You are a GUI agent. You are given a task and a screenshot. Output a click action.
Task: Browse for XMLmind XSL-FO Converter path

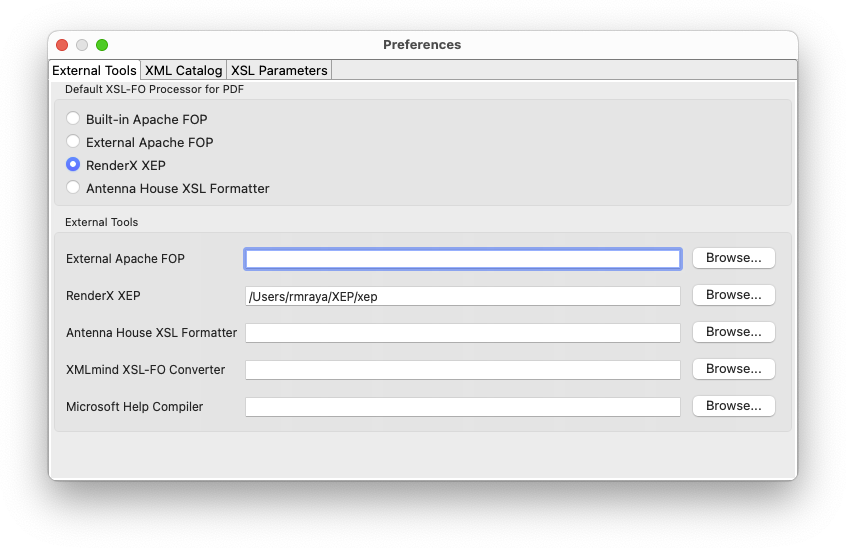(x=734, y=369)
